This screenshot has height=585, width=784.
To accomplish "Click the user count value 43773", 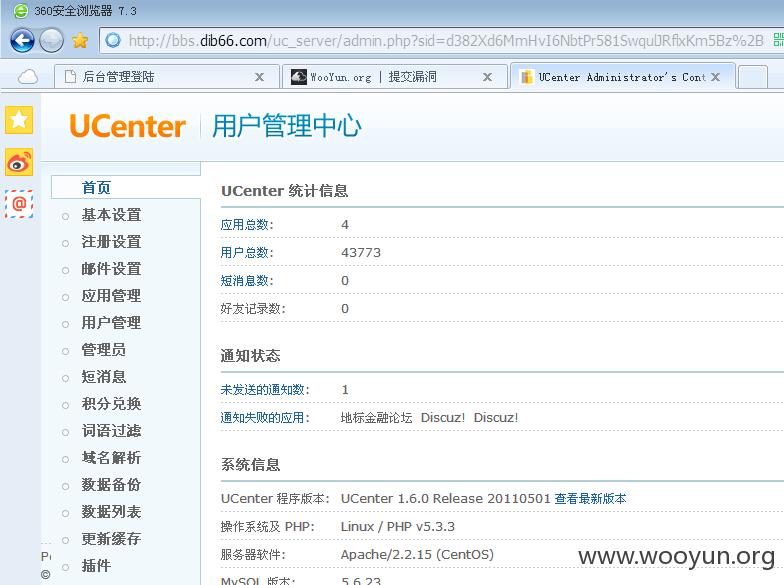I will pyautogui.click(x=361, y=253).
